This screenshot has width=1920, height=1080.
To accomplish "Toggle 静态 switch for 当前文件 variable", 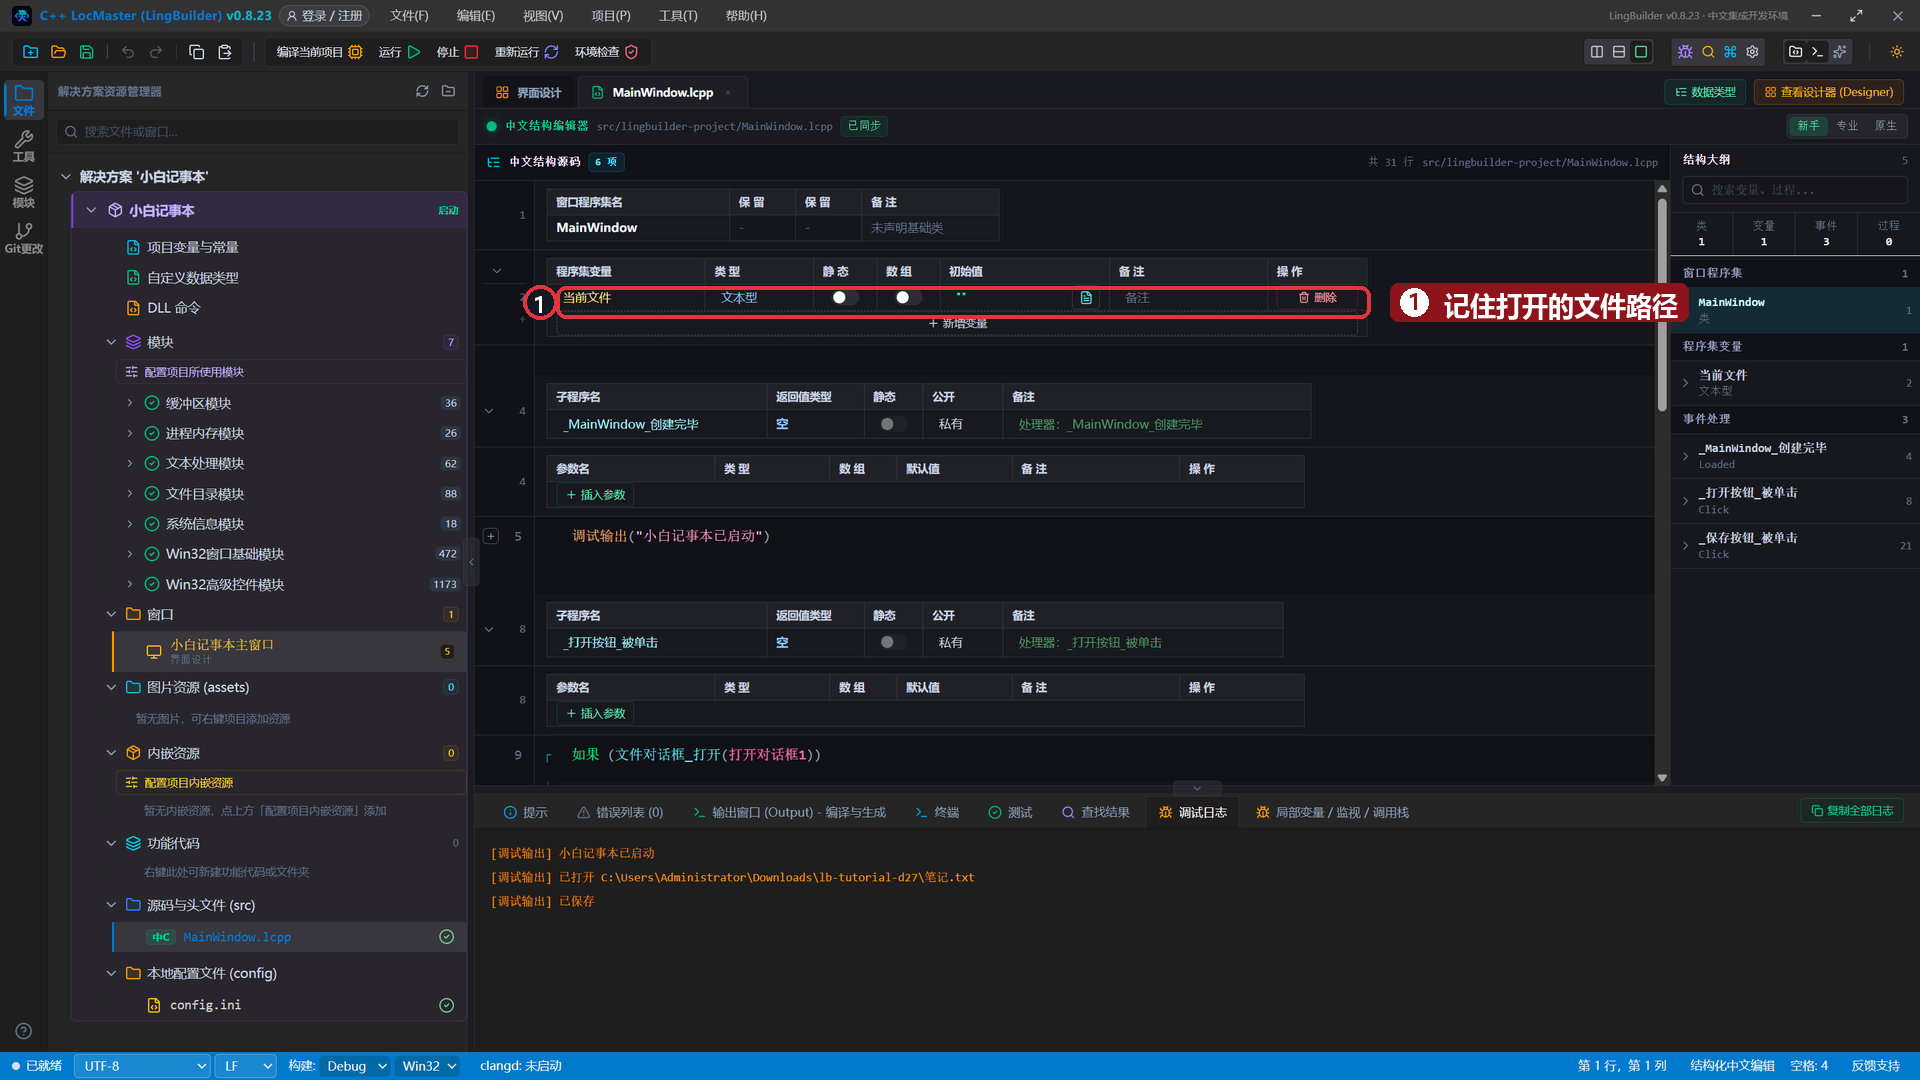I will click(x=844, y=298).
